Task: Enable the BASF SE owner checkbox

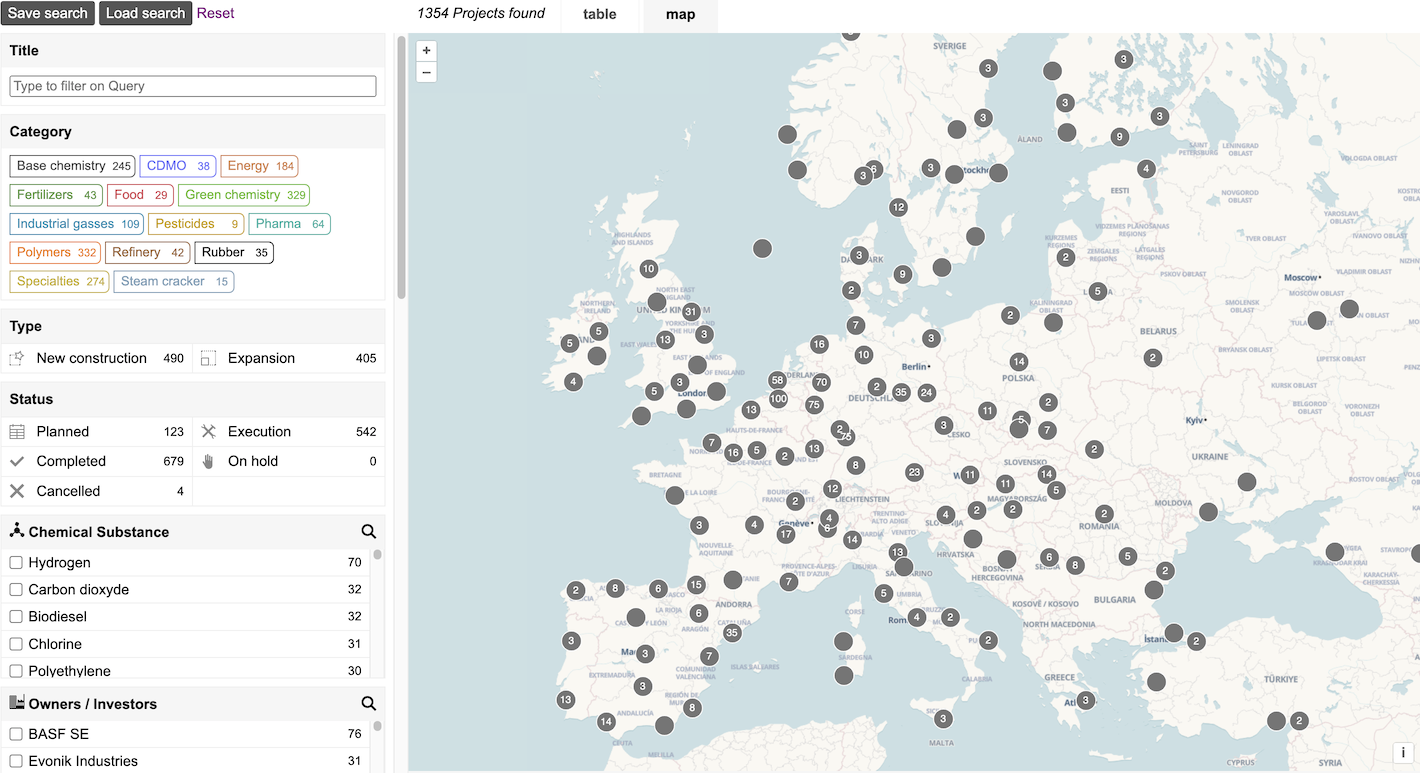Action: (16, 734)
